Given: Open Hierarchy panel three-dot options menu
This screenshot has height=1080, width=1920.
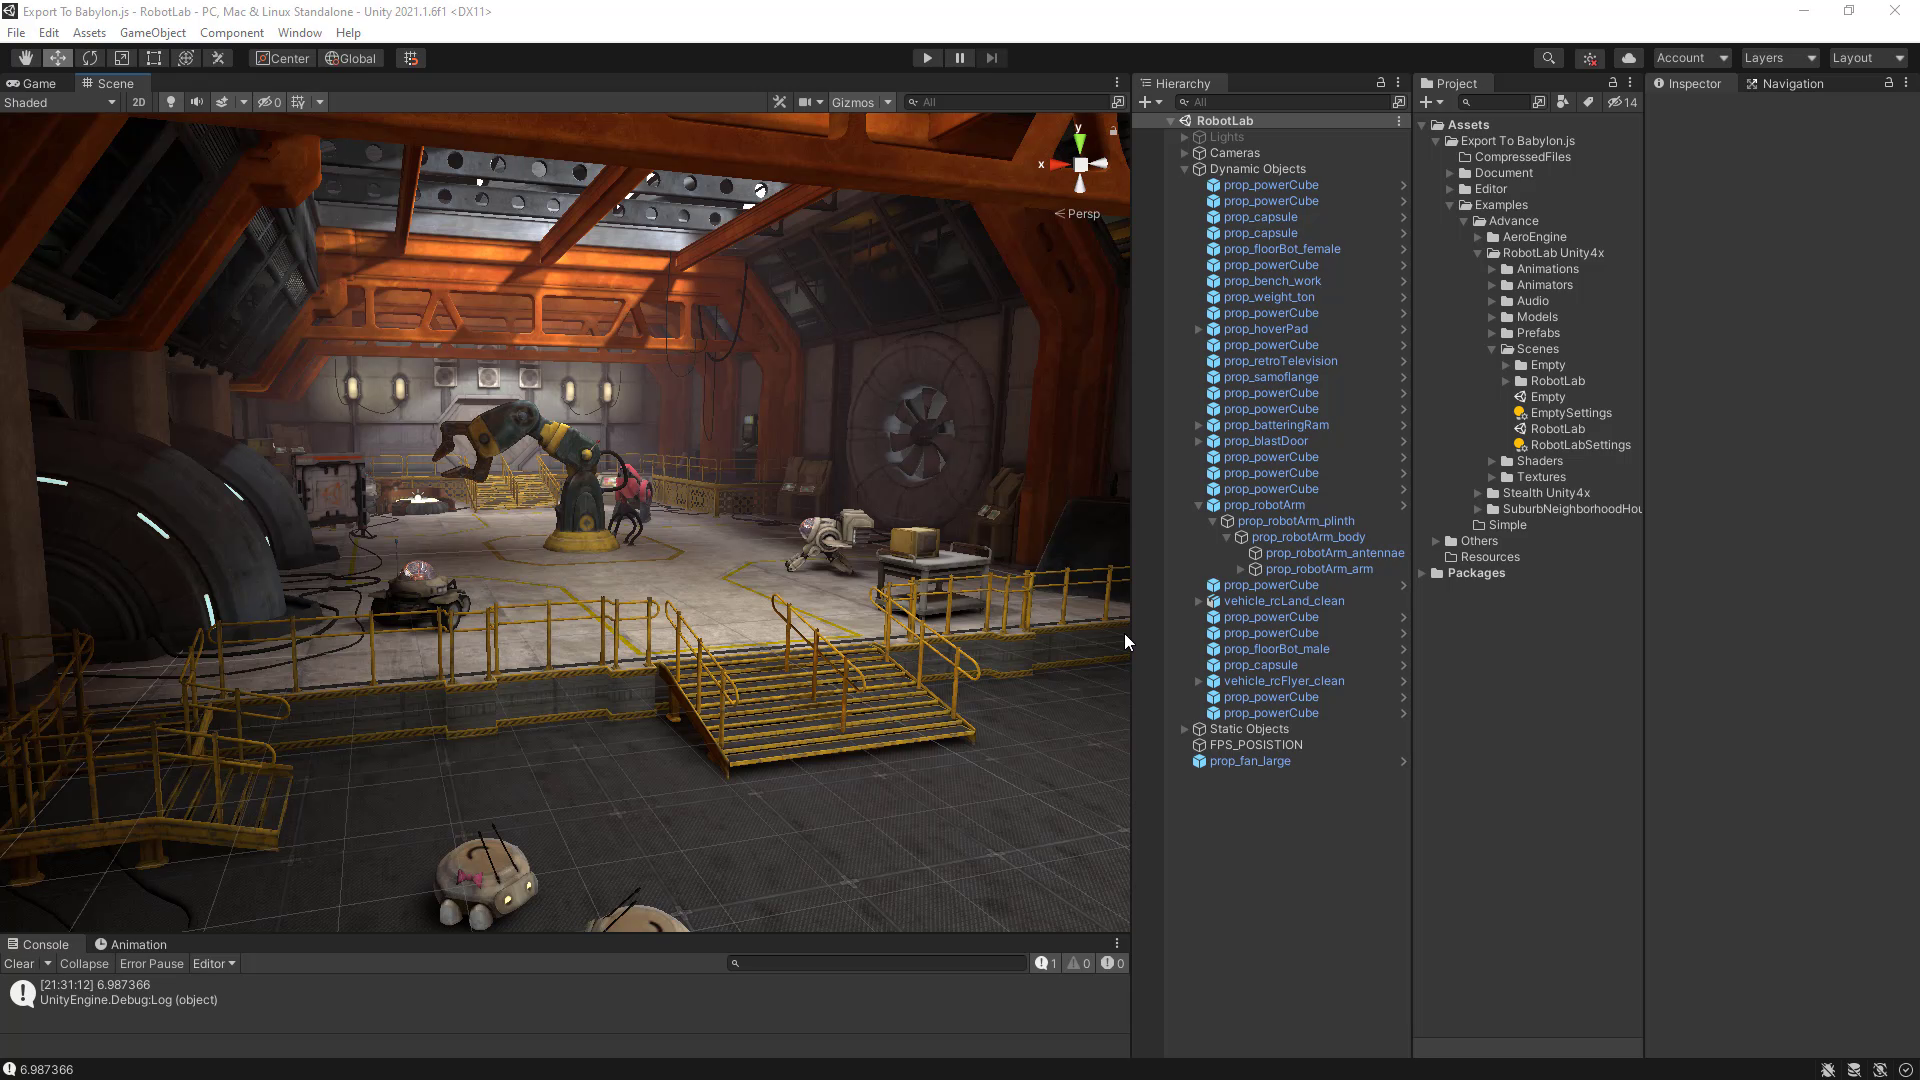Looking at the screenshot, I should pyautogui.click(x=1398, y=83).
